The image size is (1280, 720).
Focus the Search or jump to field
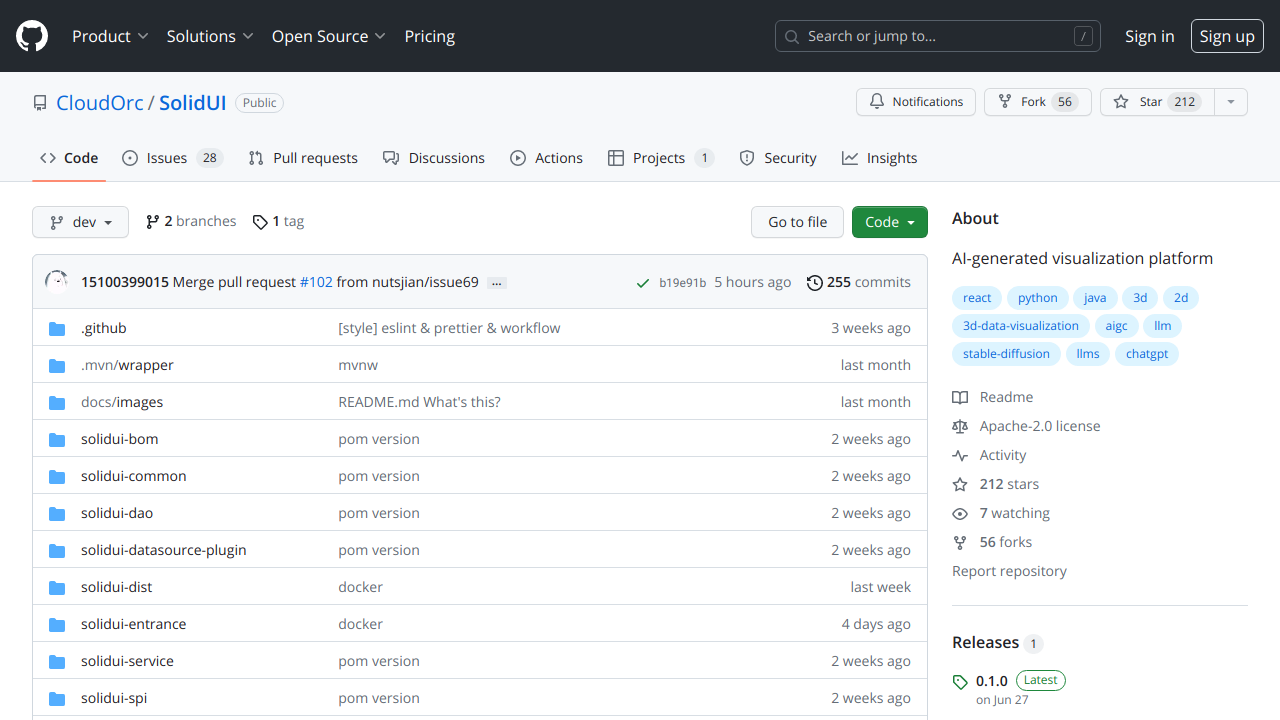pos(938,36)
